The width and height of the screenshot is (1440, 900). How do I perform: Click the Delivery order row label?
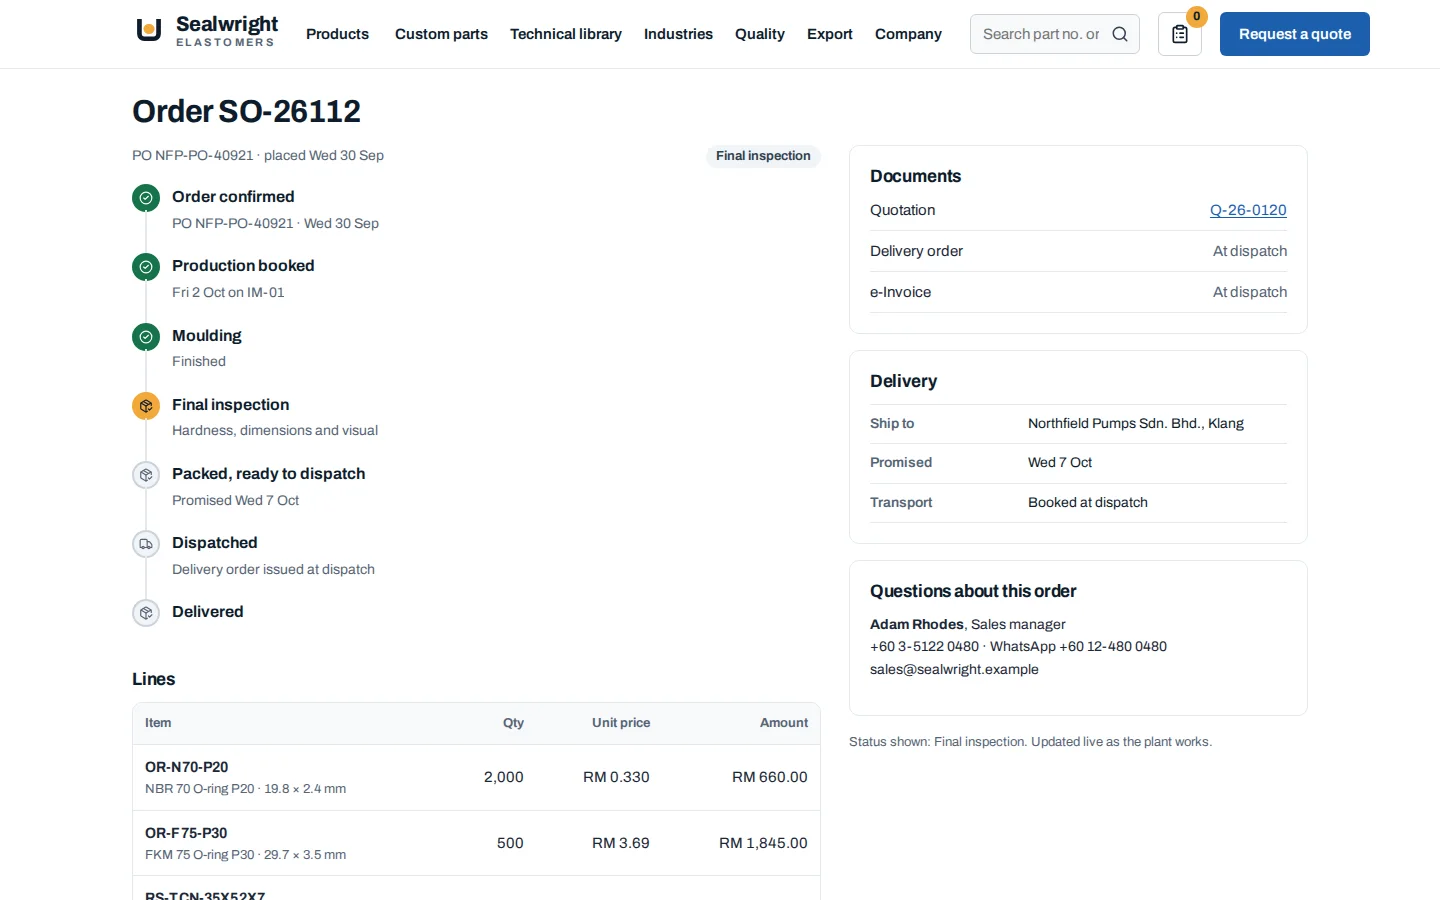916,251
